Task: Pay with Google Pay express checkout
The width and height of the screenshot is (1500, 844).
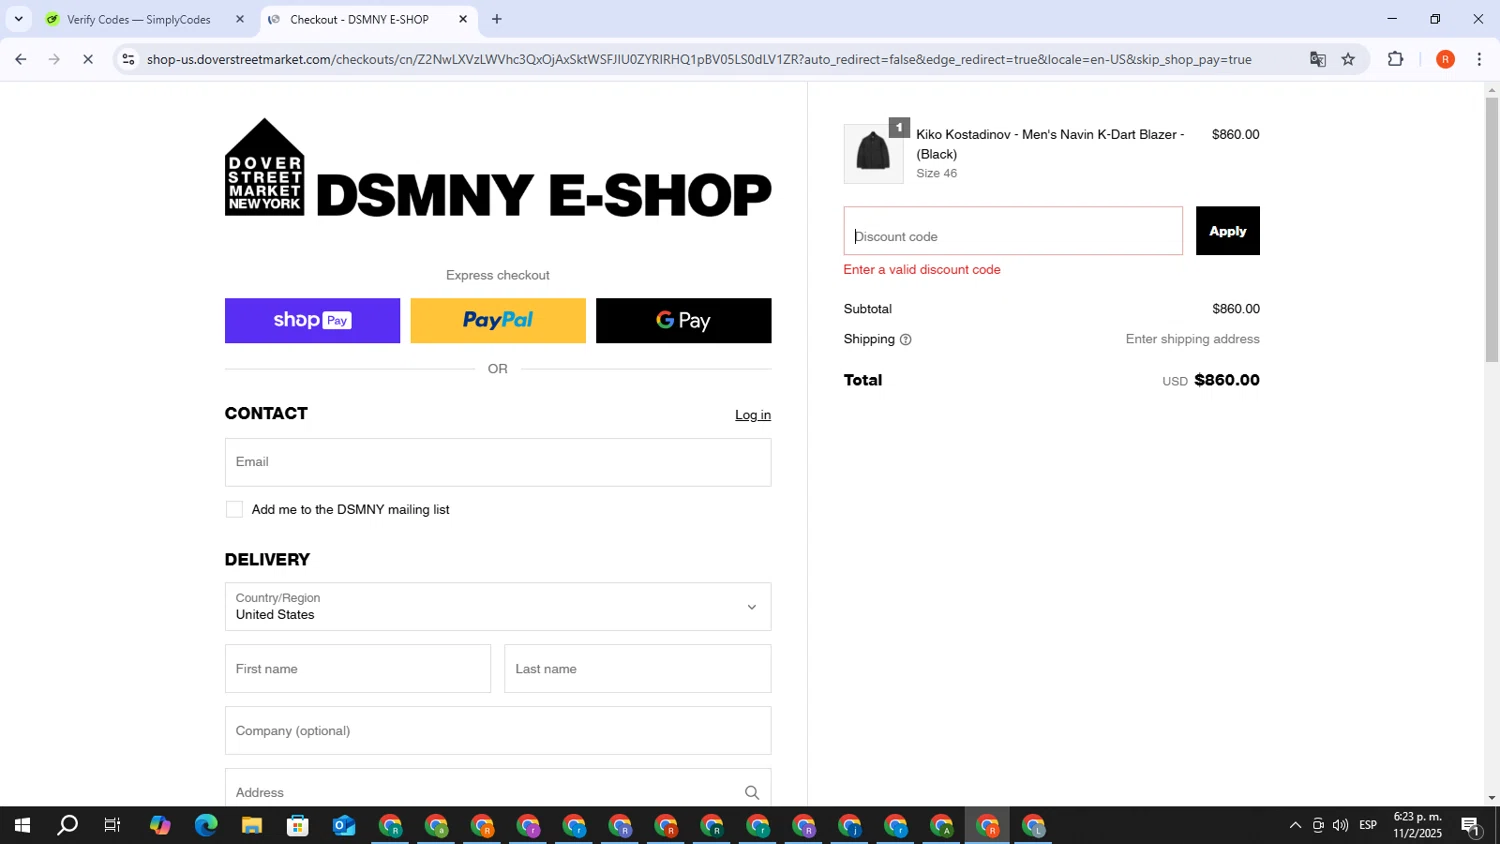Action: click(684, 321)
